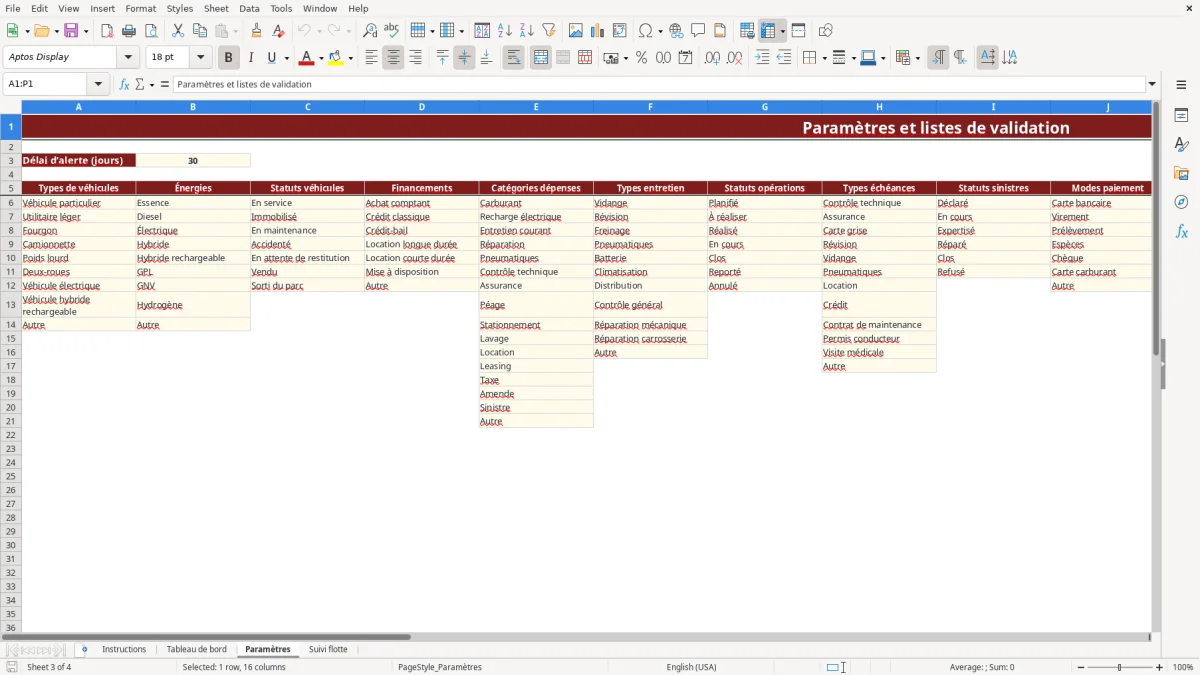
Task: Toggle Center Vertically alignment
Action: coord(464,58)
